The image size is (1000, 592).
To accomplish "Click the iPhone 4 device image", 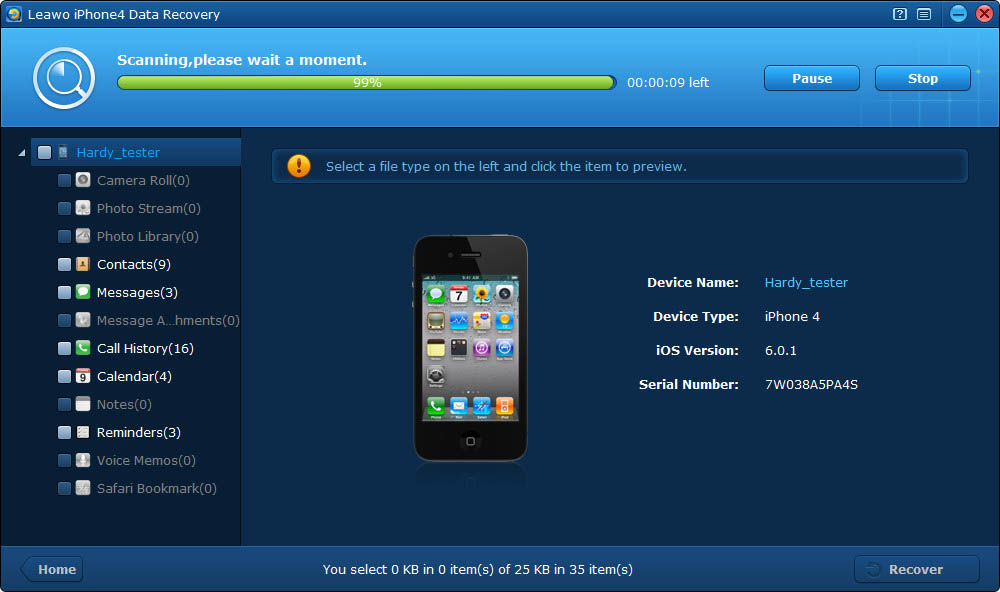I will click(471, 348).
